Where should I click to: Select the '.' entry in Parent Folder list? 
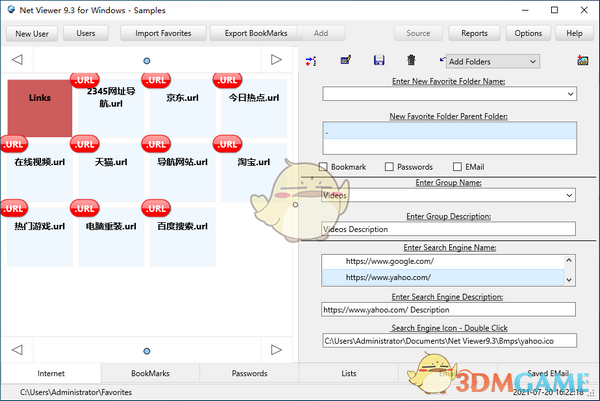point(449,131)
